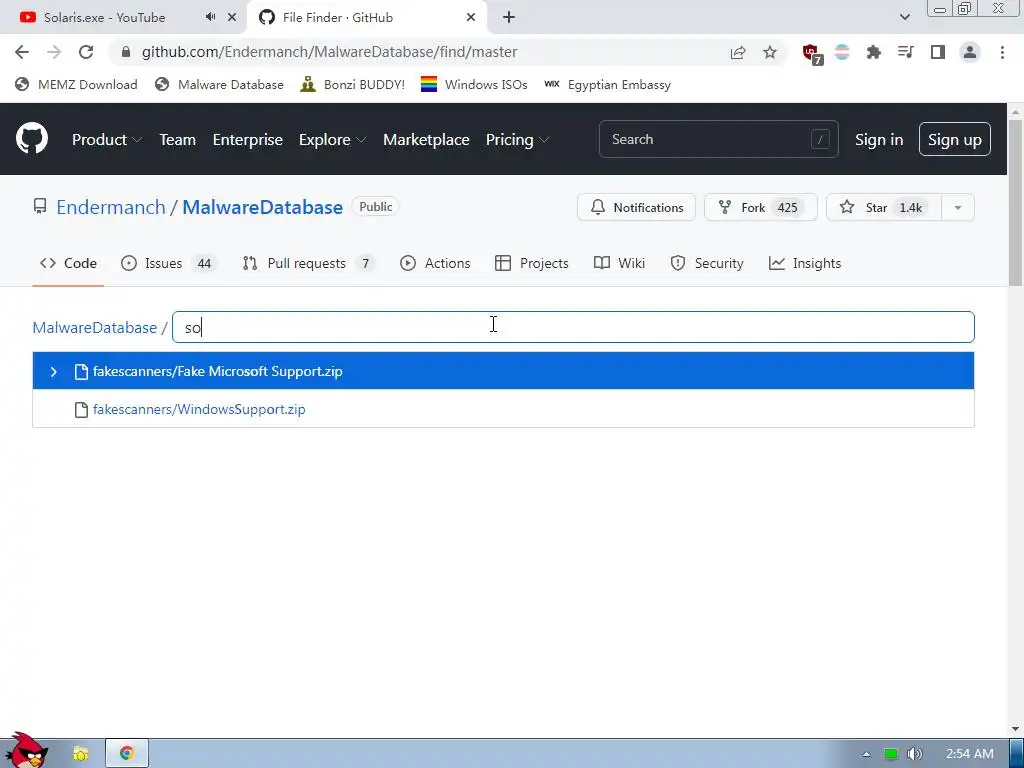The width and height of the screenshot is (1024, 768).
Task: Select the Projects tab
Action: (532, 263)
